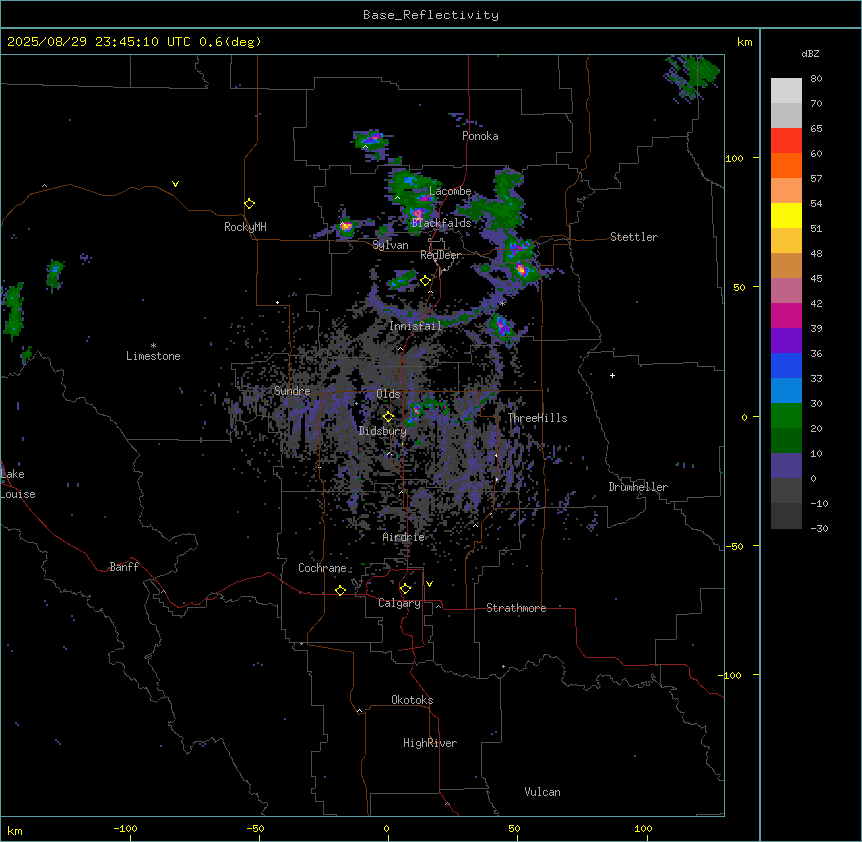Select the yellow V marker northwest of RockyMH
The image size is (862, 842).
coord(175,184)
